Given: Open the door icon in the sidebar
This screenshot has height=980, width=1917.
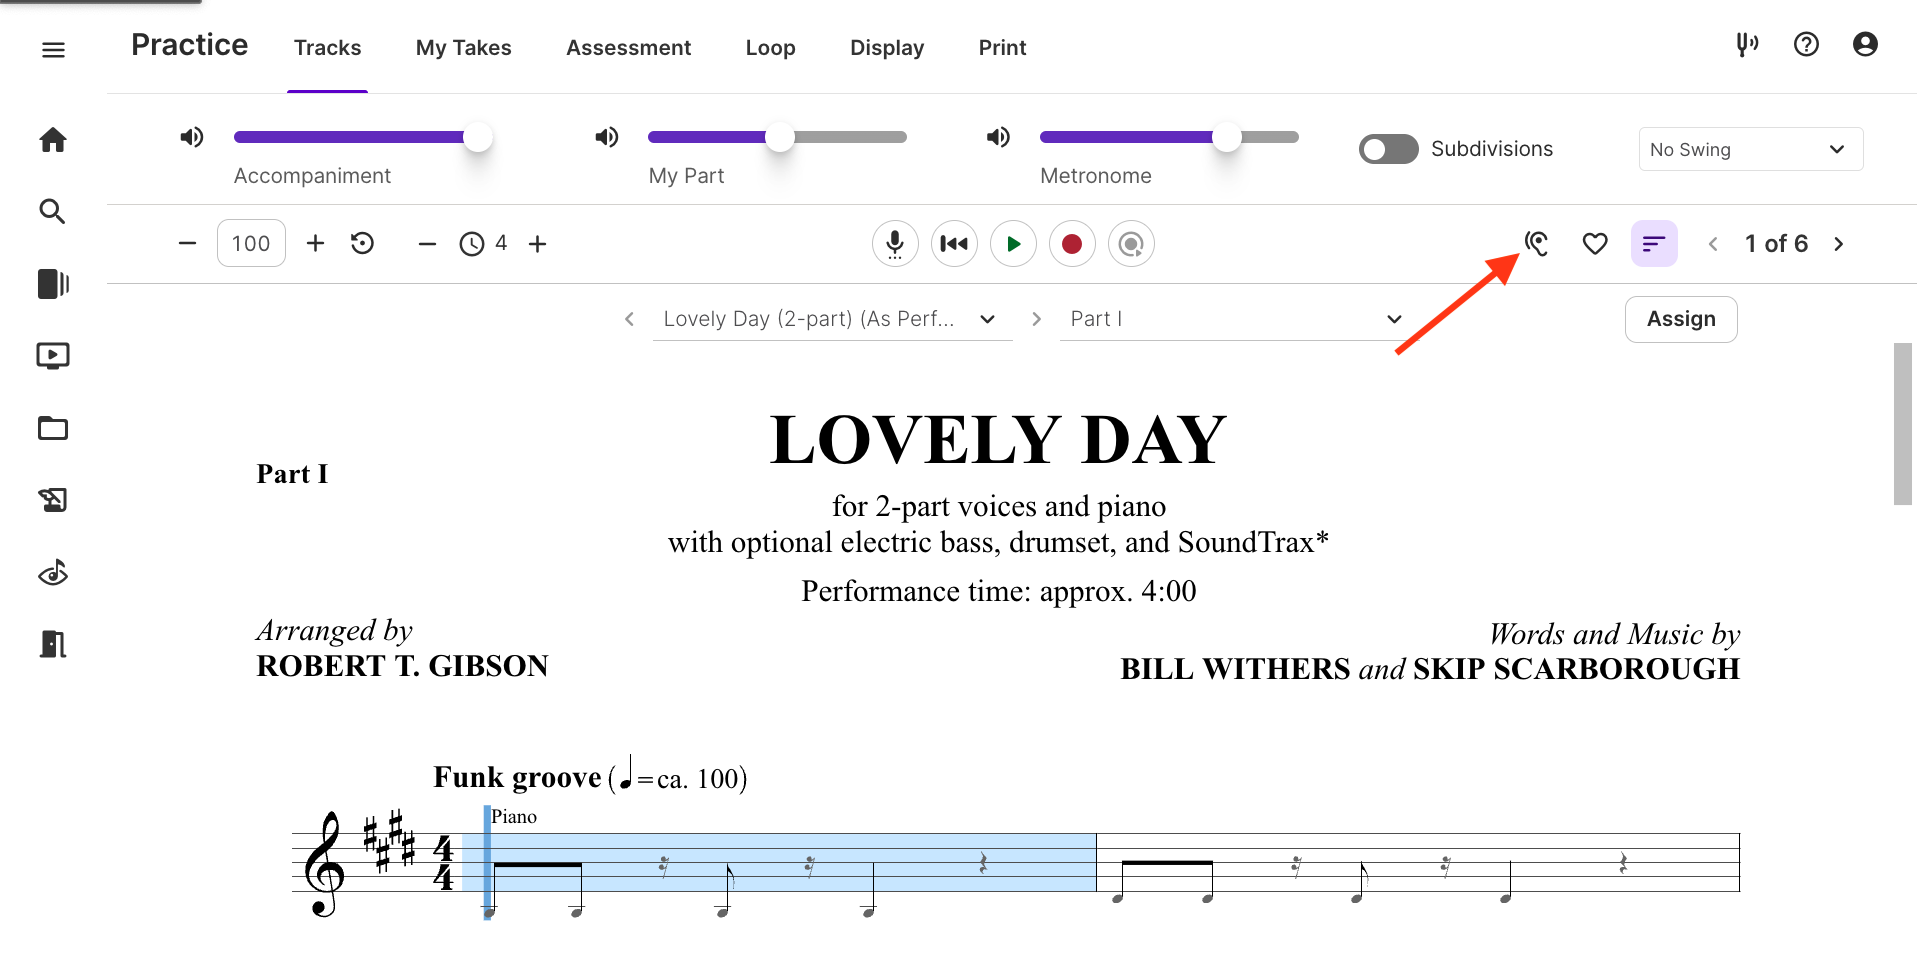Looking at the screenshot, I should tap(53, 644).
